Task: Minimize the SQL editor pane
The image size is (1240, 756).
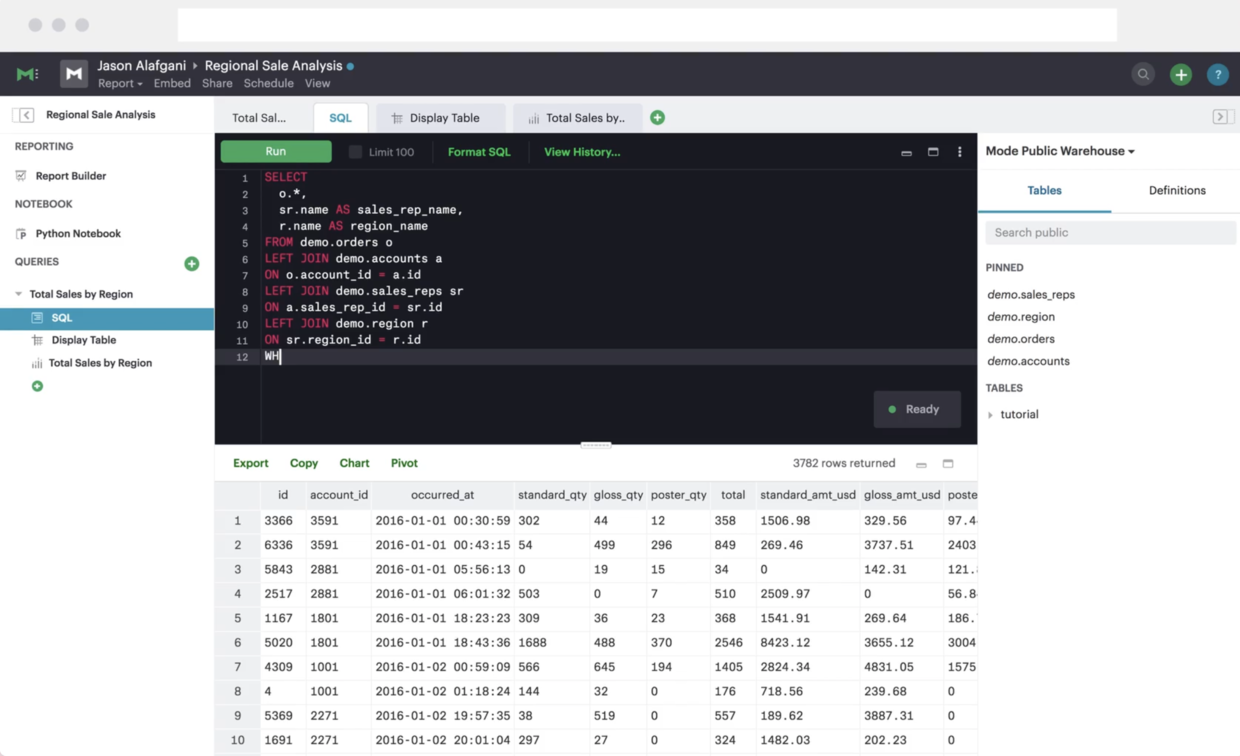Action: point(906,152)
